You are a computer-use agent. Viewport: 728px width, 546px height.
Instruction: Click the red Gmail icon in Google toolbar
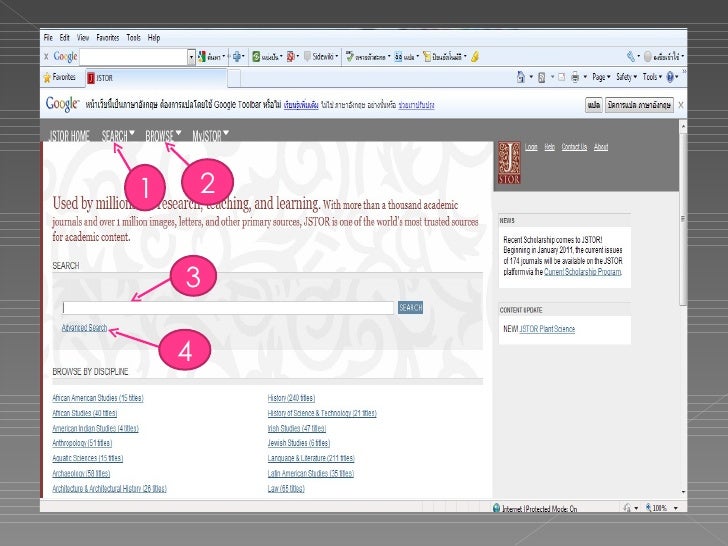pos(291,57)
